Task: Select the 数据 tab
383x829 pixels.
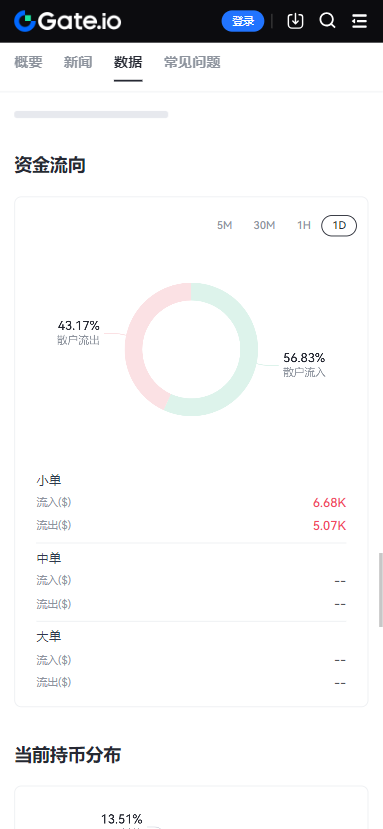Action: [128, 62]
